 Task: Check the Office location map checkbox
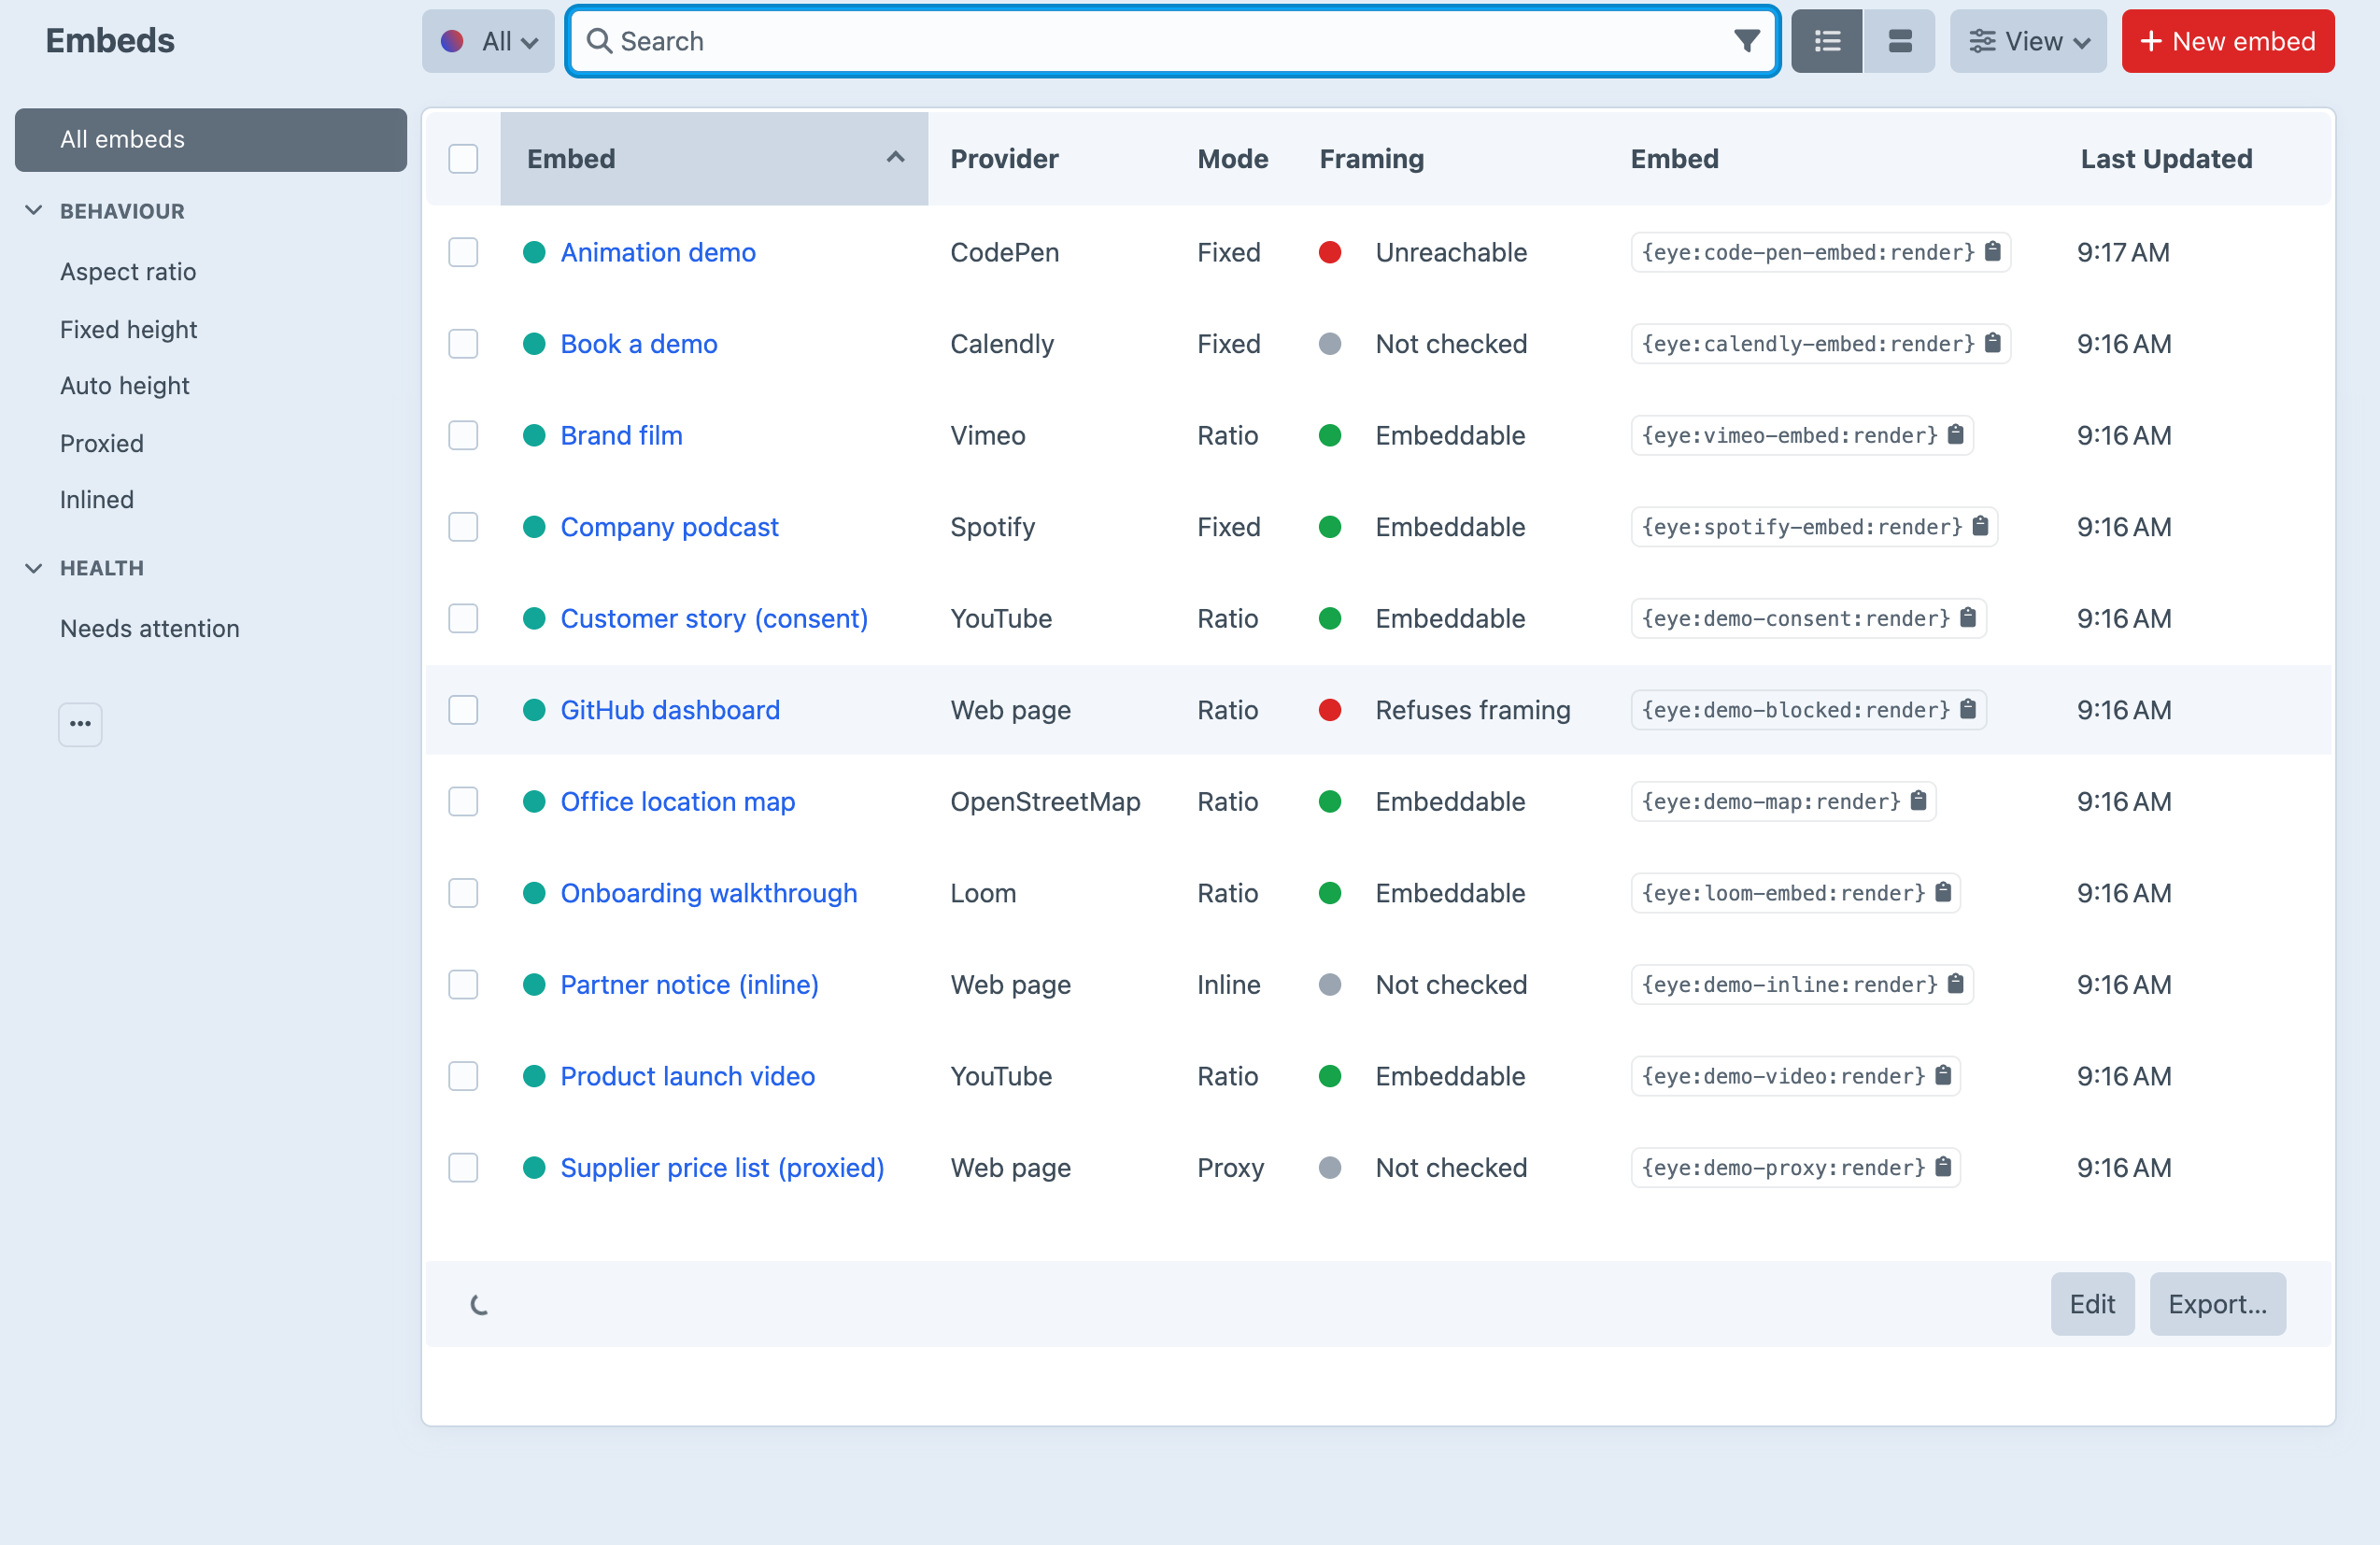[x=463, y=801]
